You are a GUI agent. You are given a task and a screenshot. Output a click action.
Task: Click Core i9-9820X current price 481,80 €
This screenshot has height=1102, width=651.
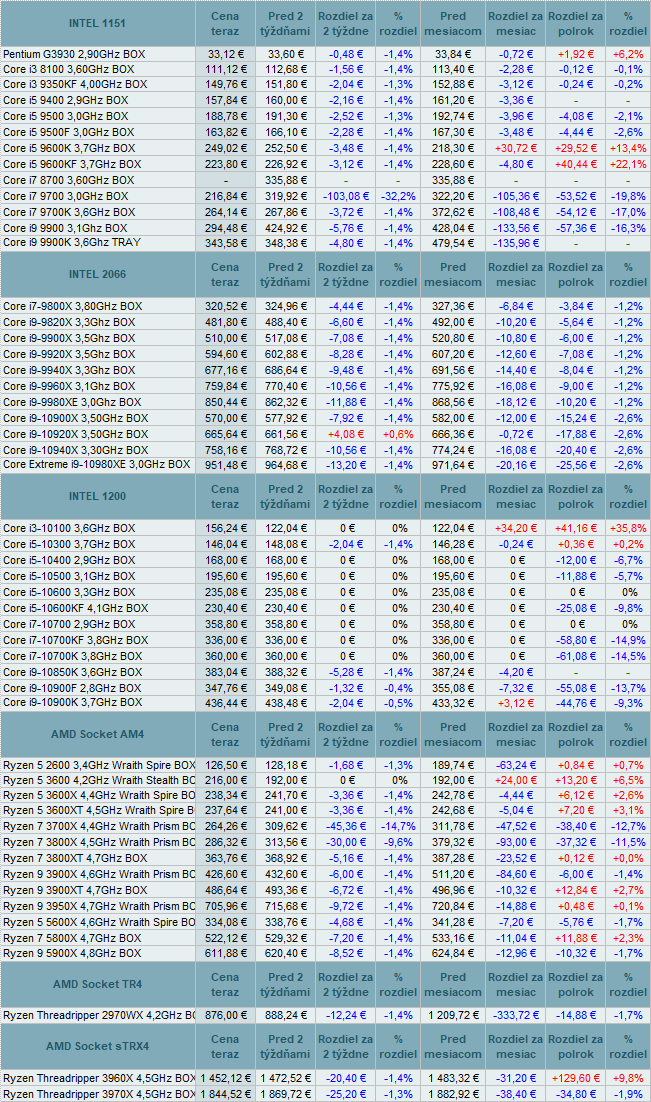[225, 323]
